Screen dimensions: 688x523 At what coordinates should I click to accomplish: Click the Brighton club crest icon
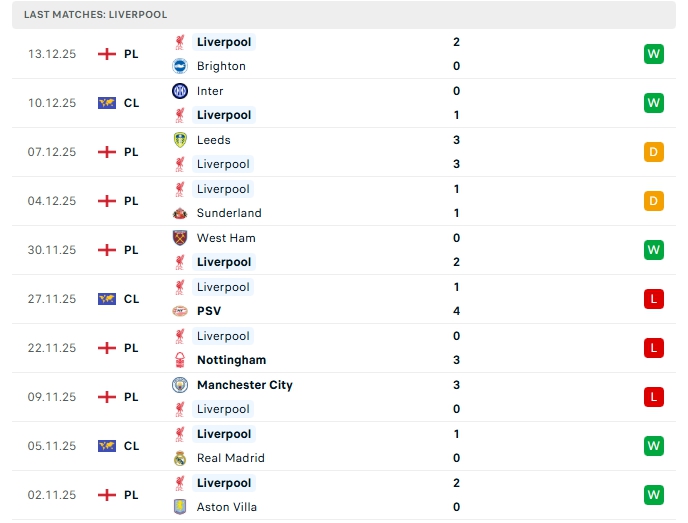[x=180, y=66]
